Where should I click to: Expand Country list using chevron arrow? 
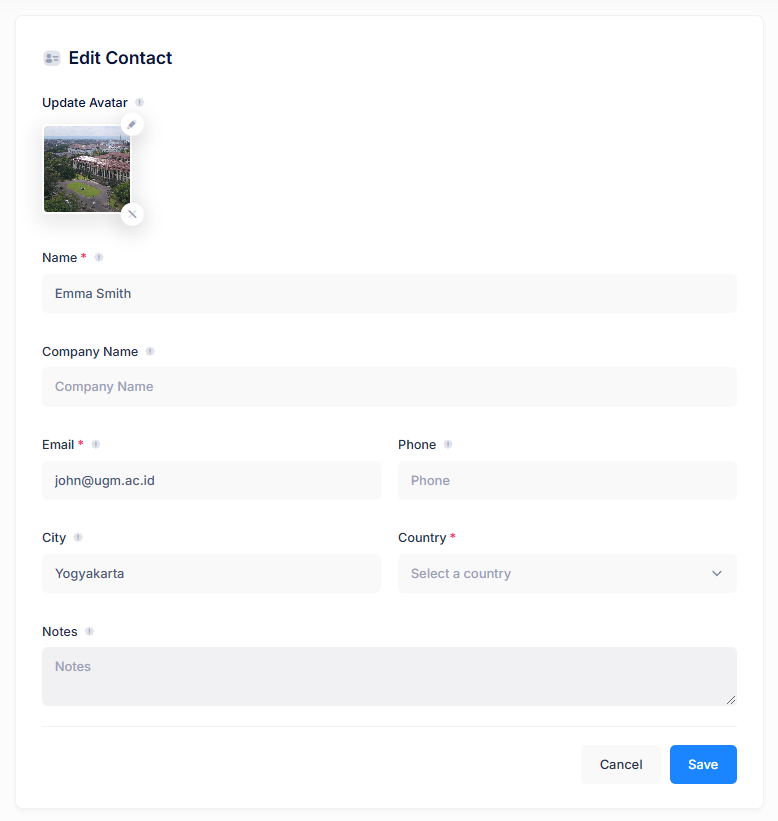(x=717, y=573)
